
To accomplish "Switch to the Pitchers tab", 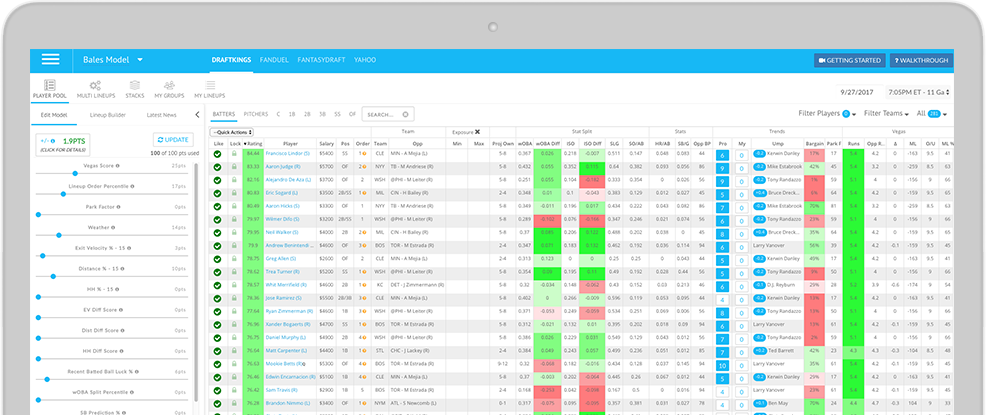I will pos(256,114).
